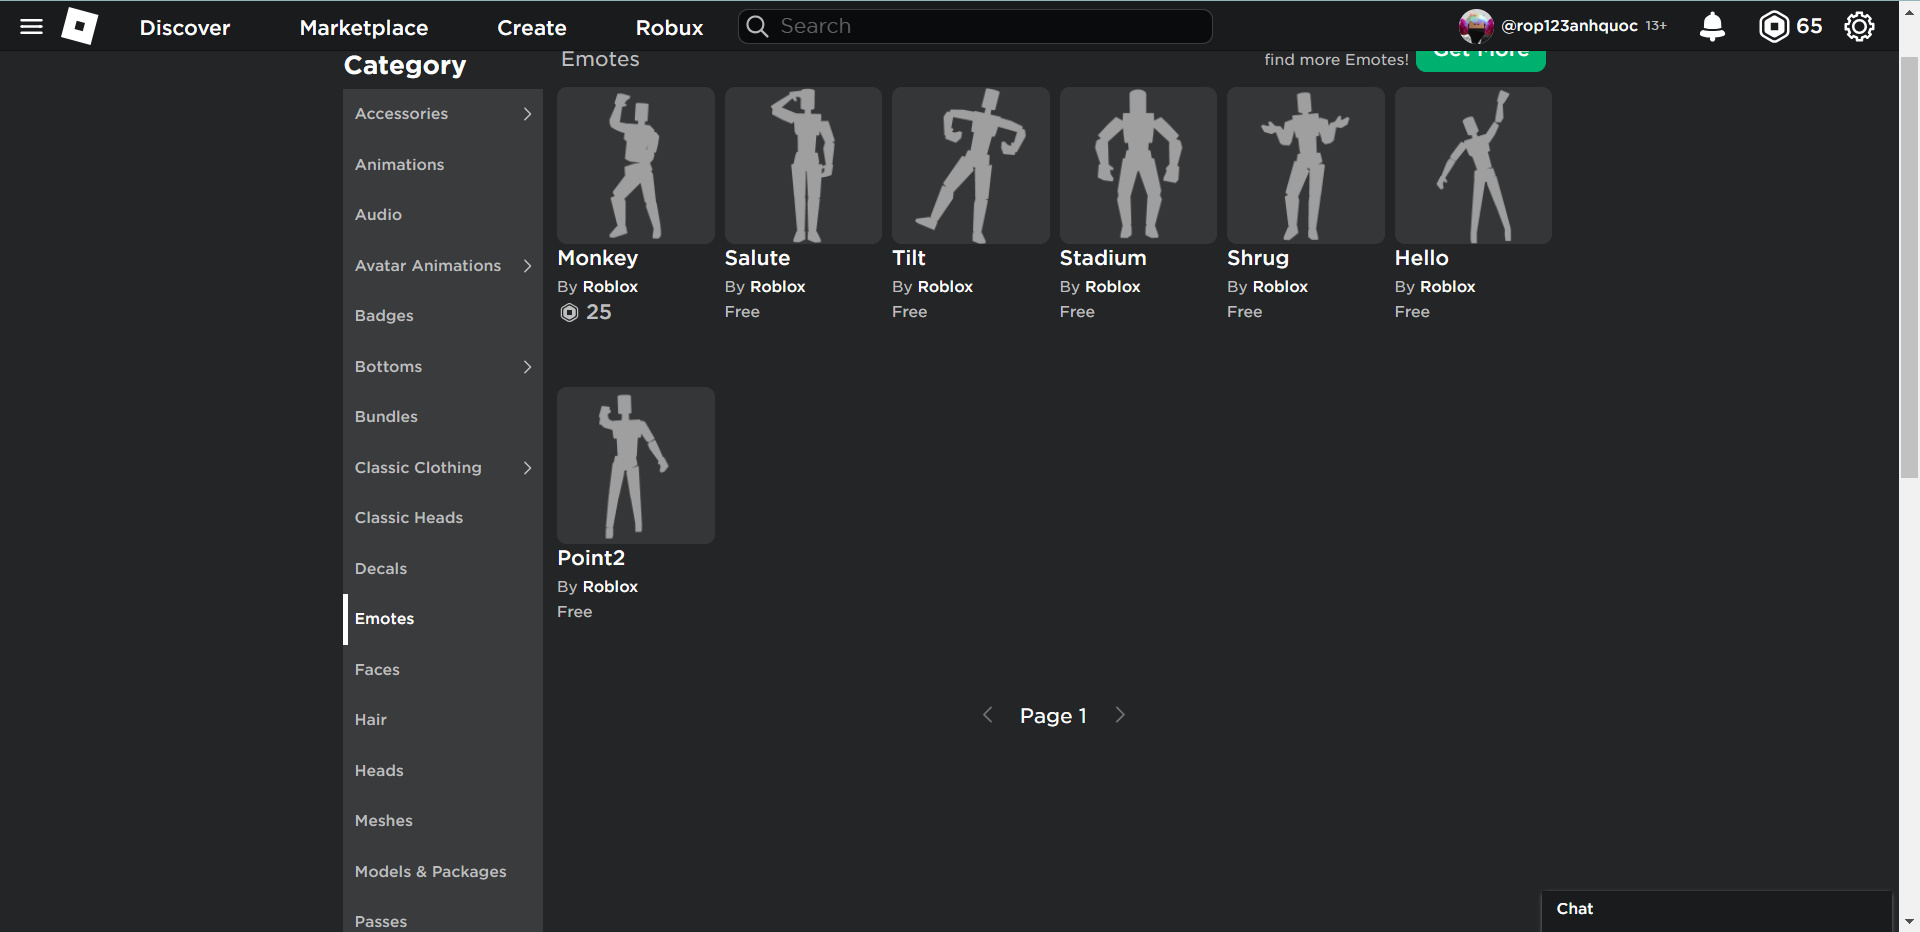Open the Salute emote thumbnail
This screenshot has height=932, width=1920.
(803, 165)
